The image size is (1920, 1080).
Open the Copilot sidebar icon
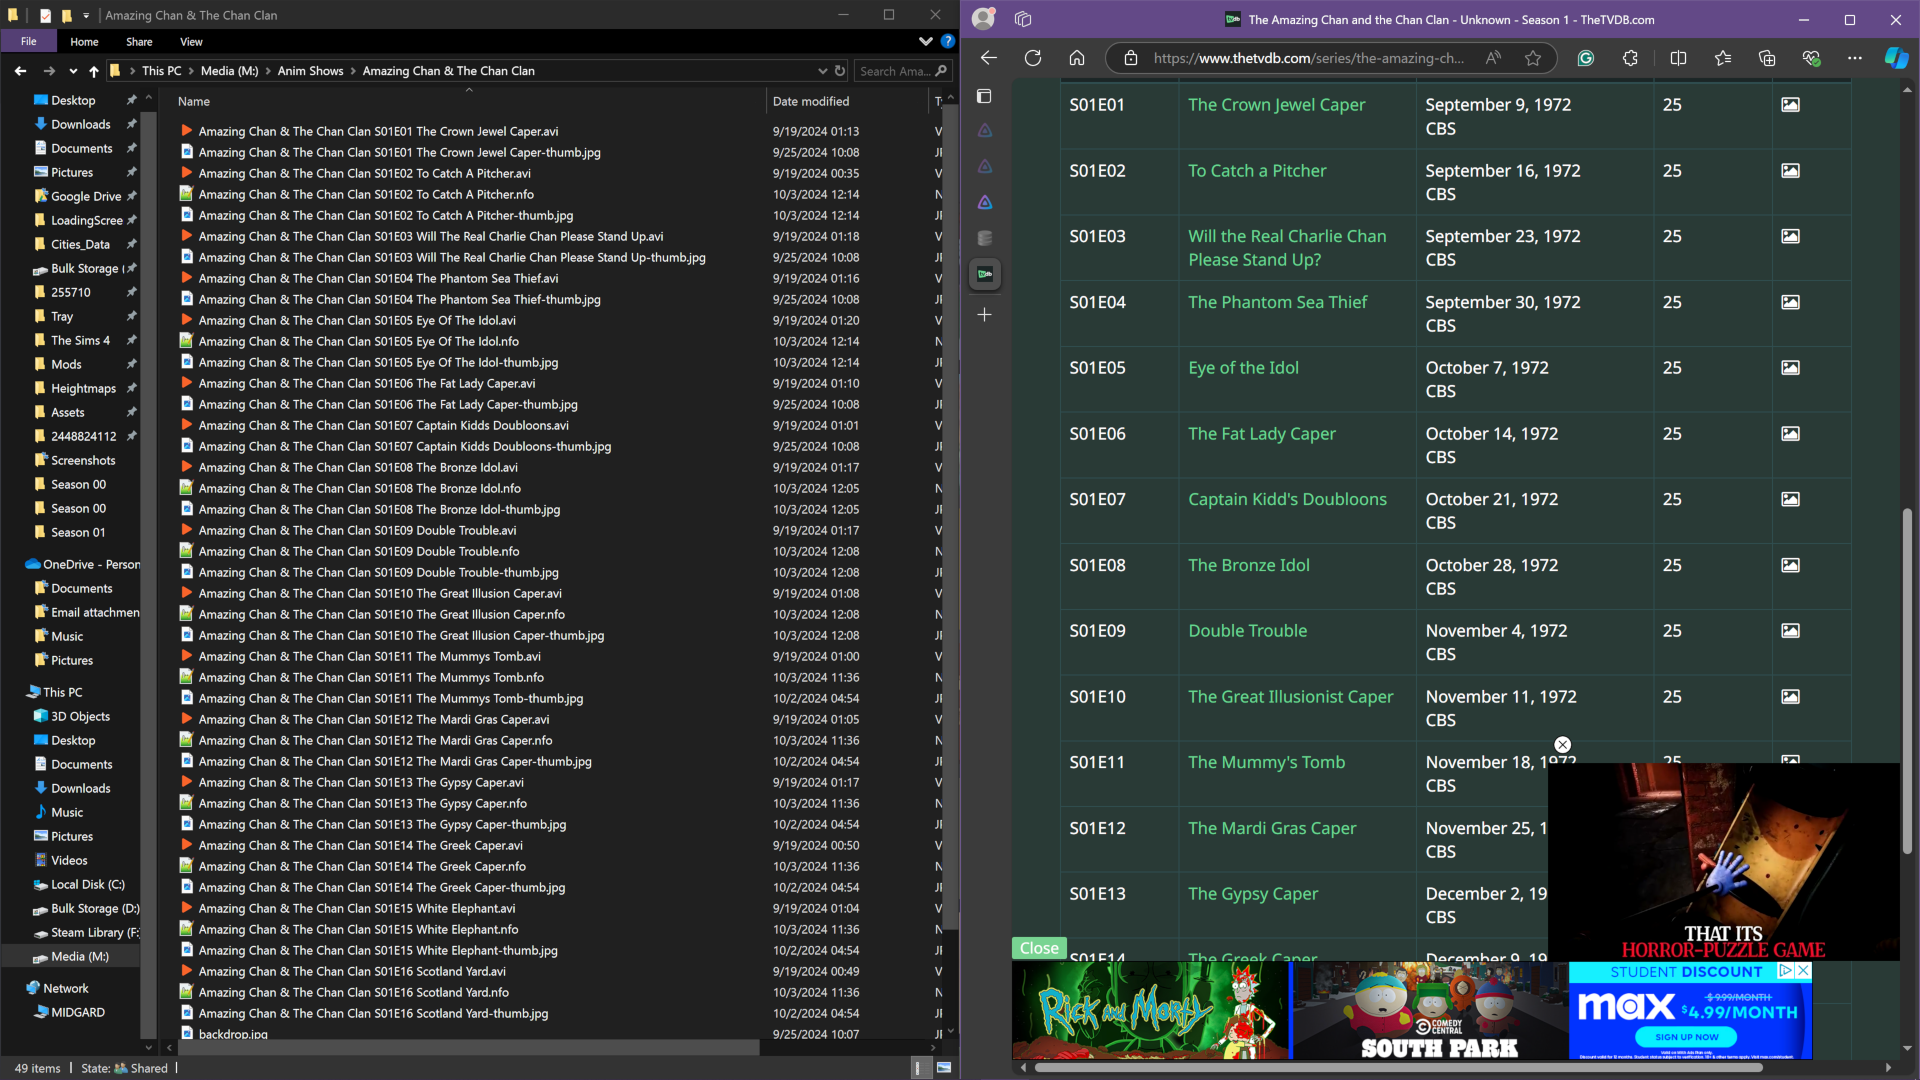click(x=1896, y=58)
